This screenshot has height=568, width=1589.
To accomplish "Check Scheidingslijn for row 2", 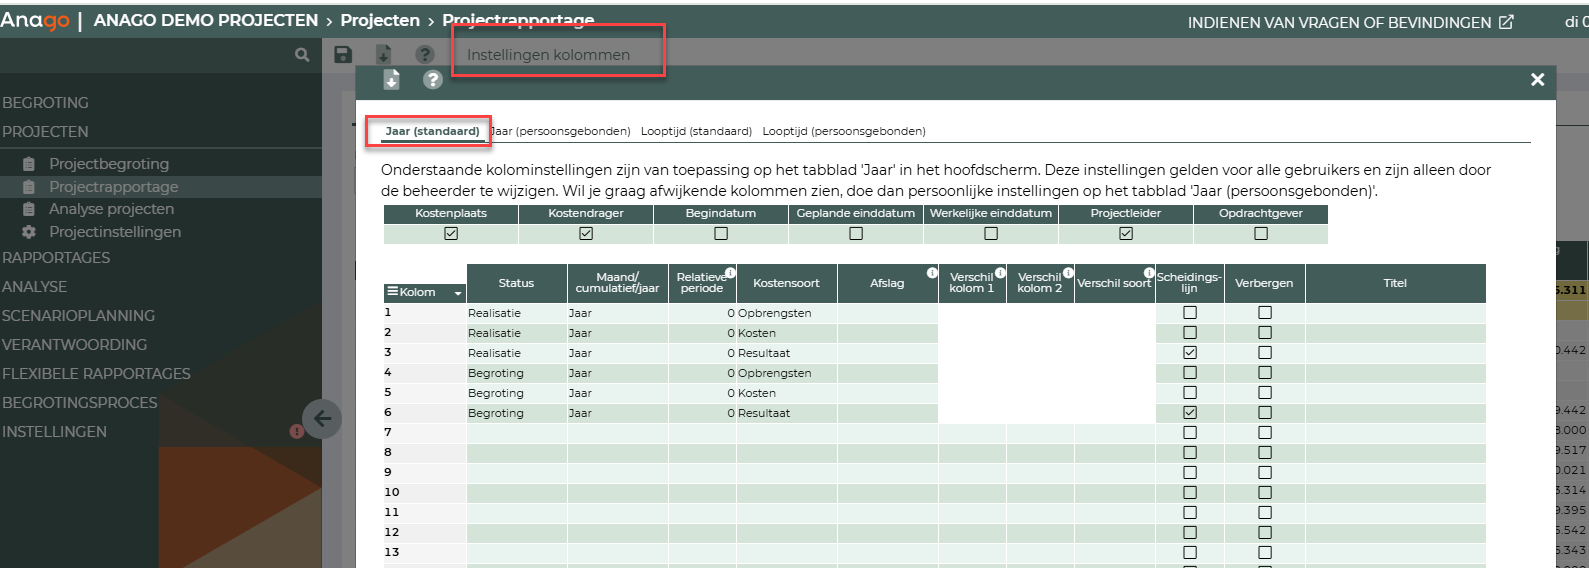I will coord(1190,333).
